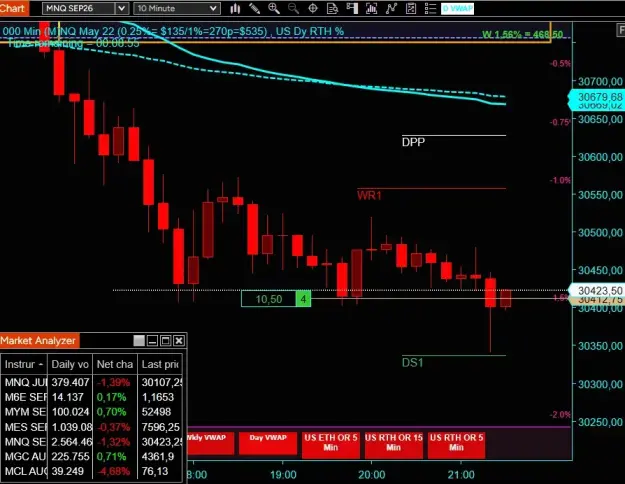Select the MCL AUG instrument row
This screenshot has height=484, width=625.
coord(92,471)
